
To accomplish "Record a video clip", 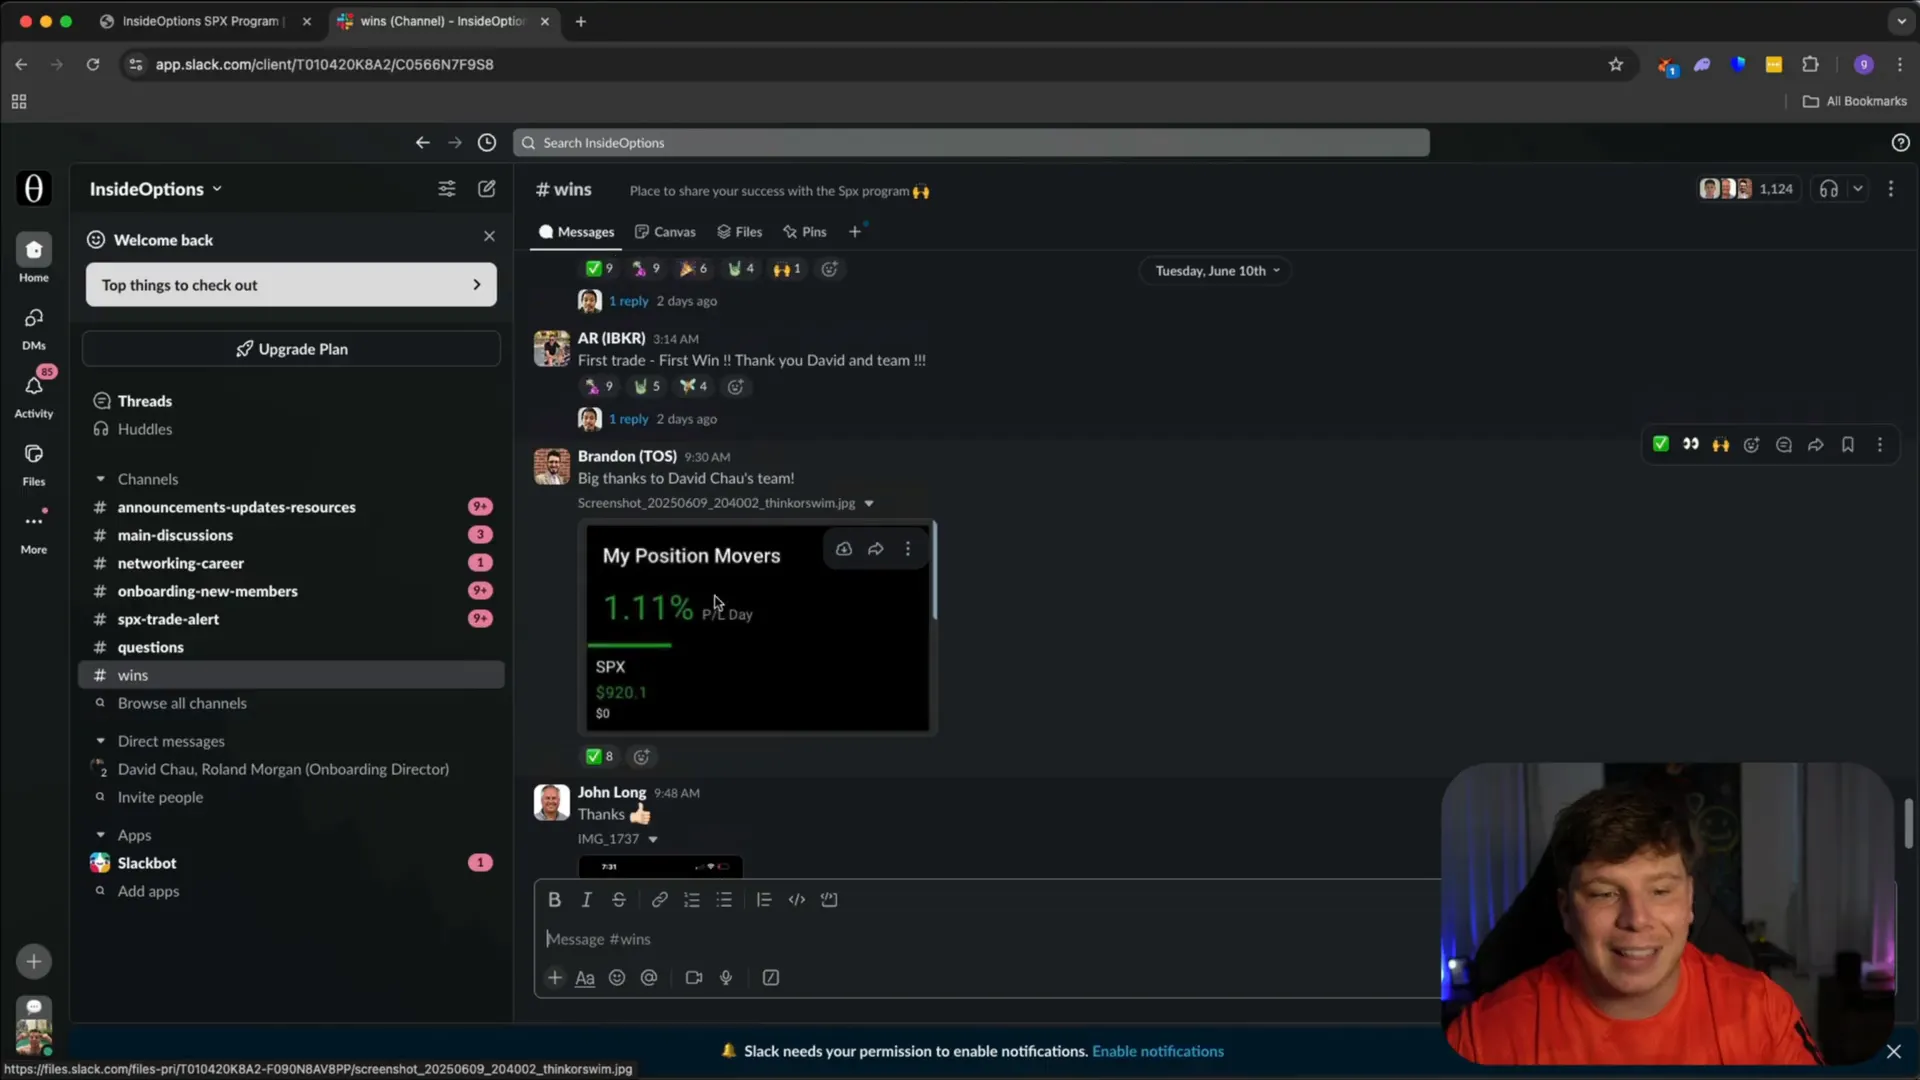I will [694, 978].
